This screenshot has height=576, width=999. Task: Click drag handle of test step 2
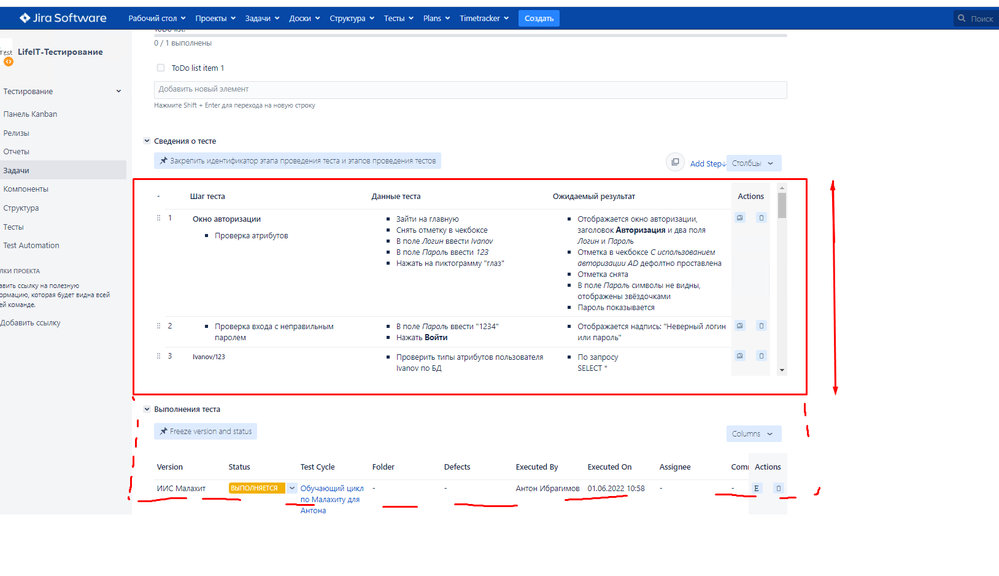[159, 326]
